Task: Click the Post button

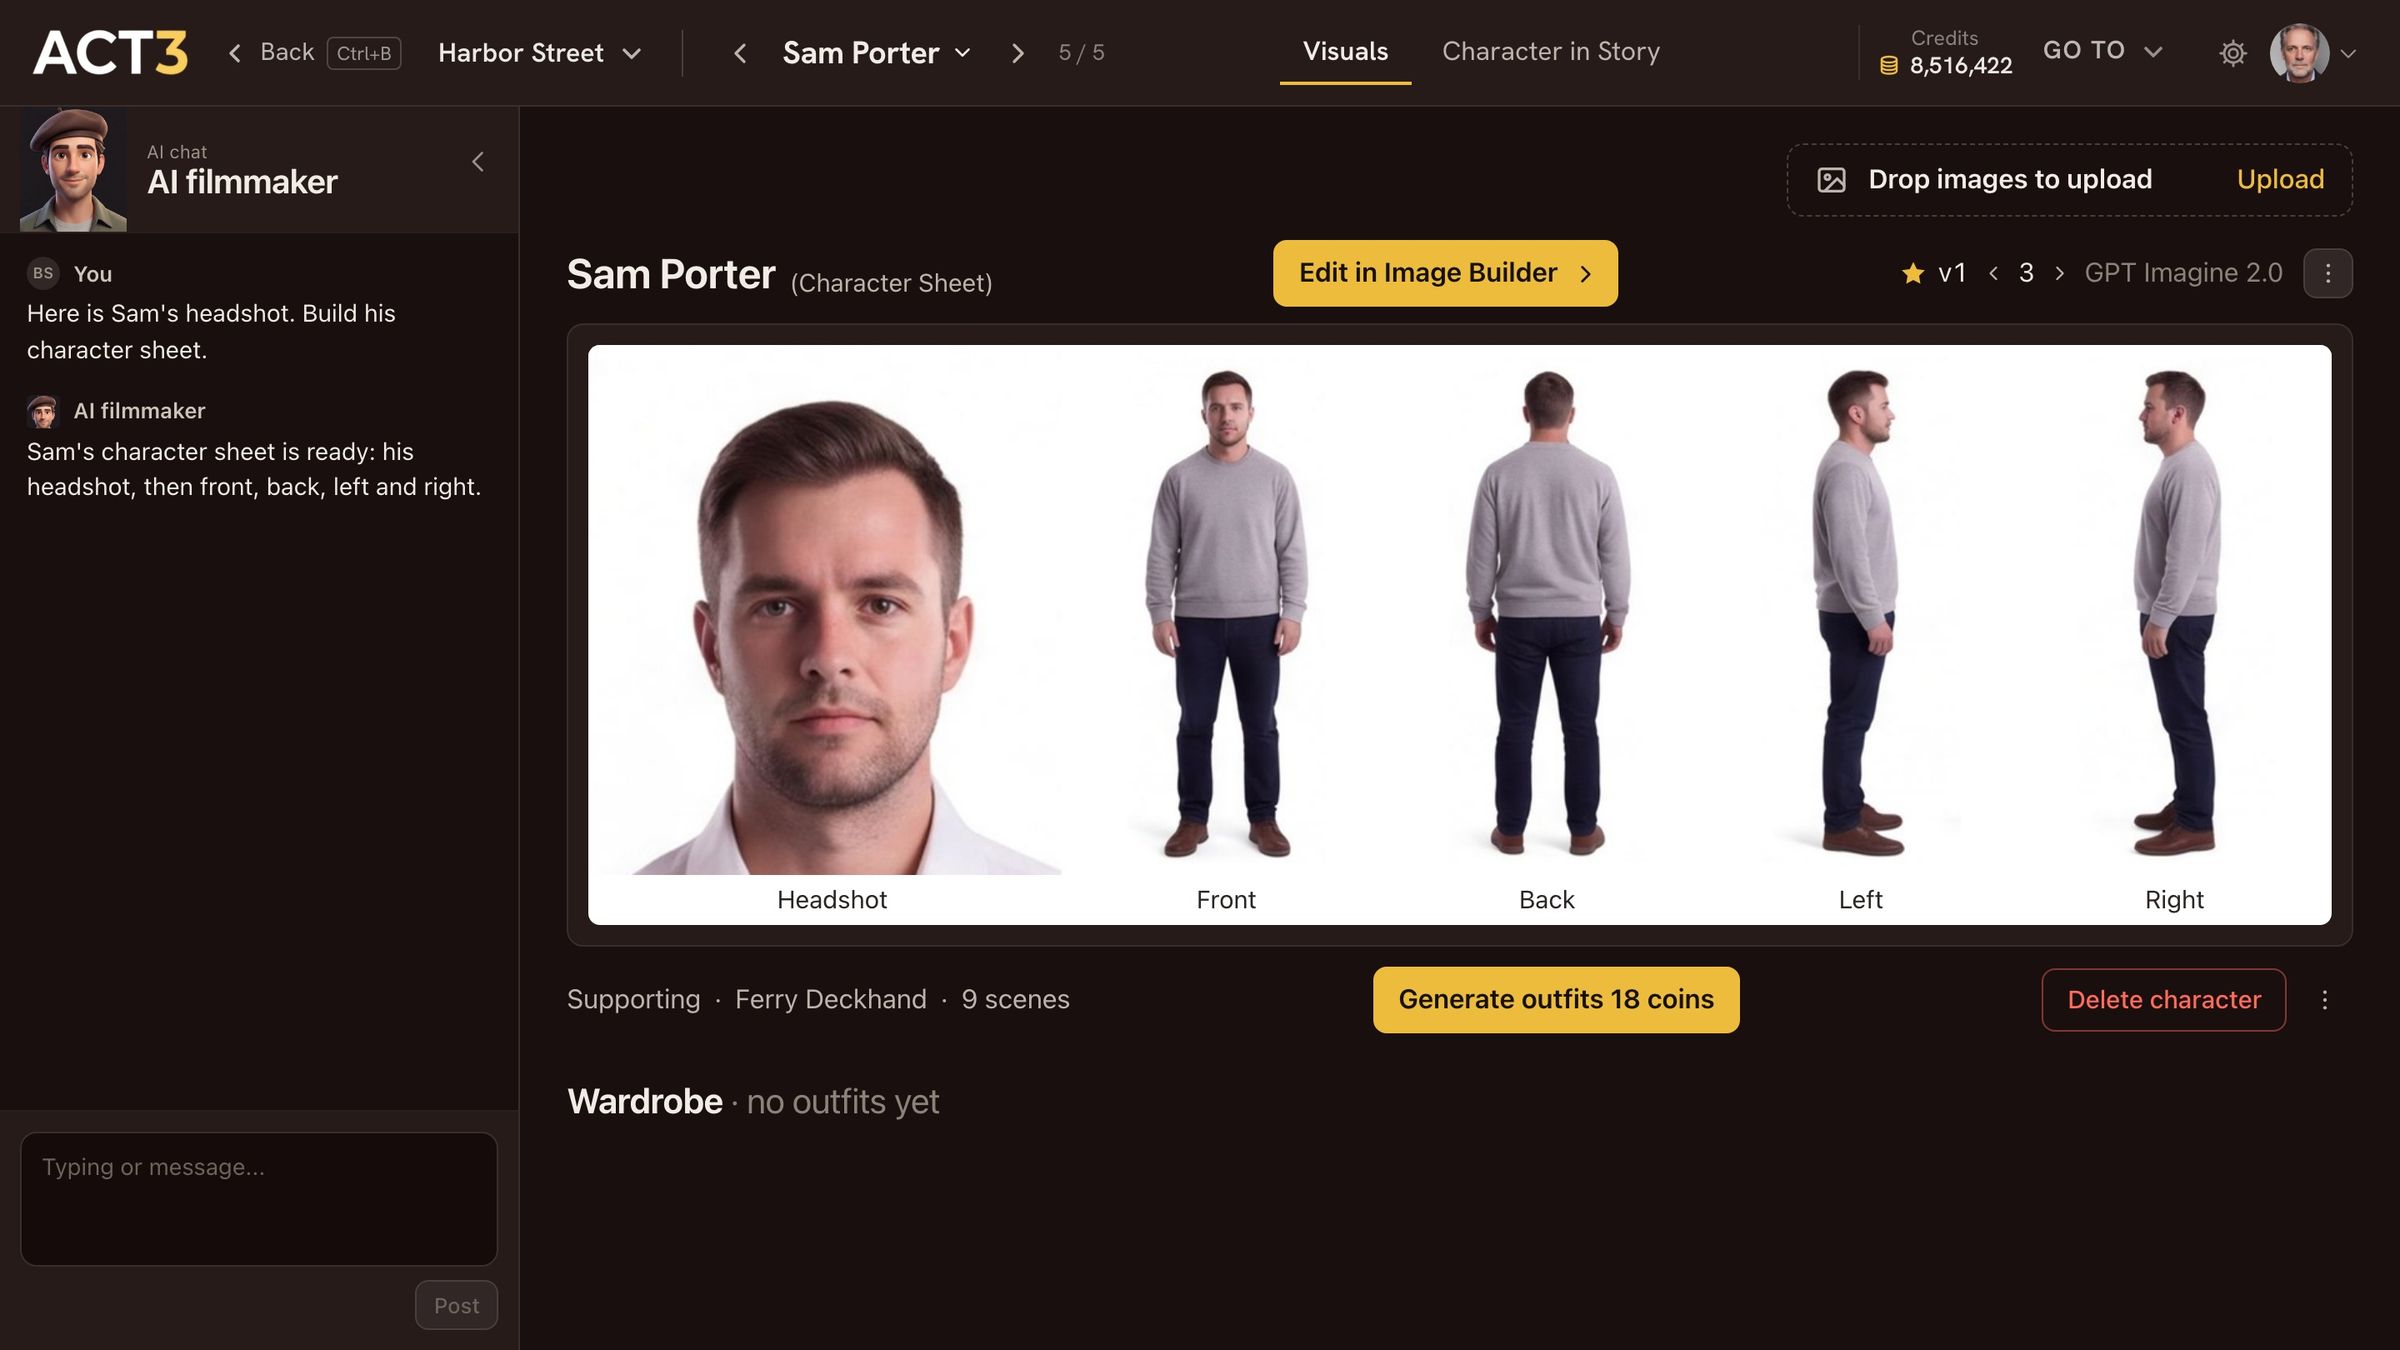Action: (x=456, y=1305)
